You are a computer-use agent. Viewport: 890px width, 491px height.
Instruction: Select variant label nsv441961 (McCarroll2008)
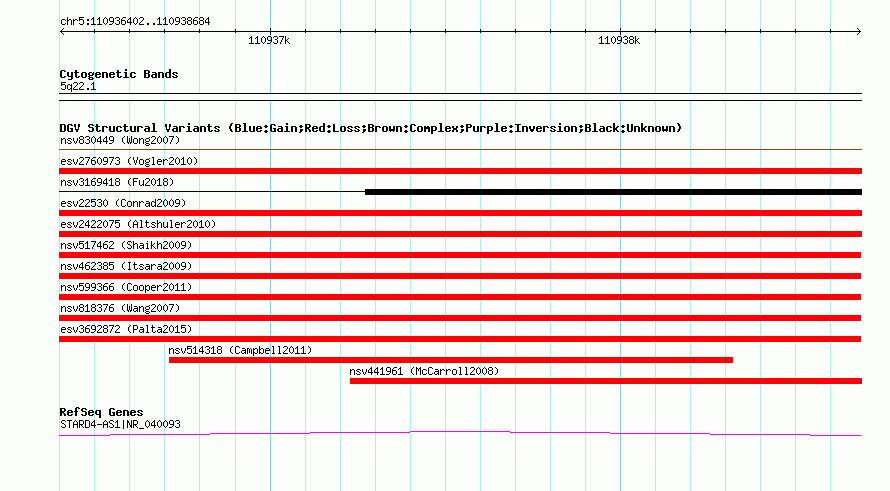pos(424,371)
